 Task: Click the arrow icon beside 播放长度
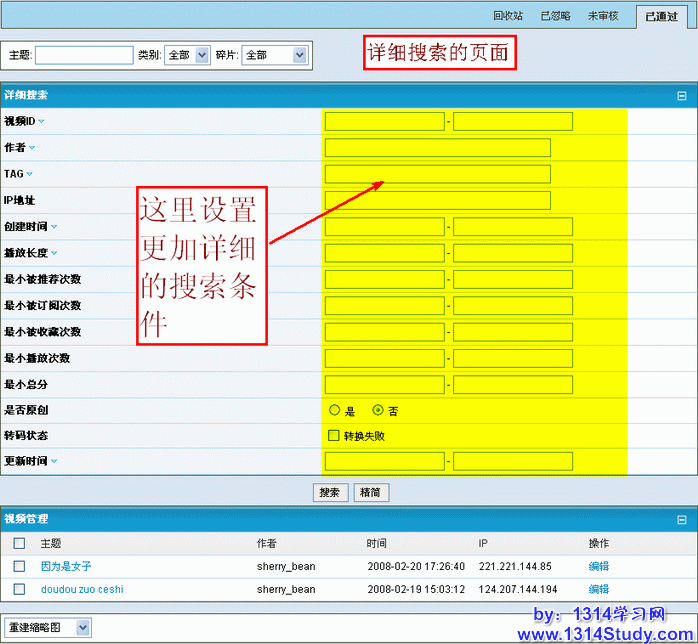pyautogui.click(x=53, y=253)
